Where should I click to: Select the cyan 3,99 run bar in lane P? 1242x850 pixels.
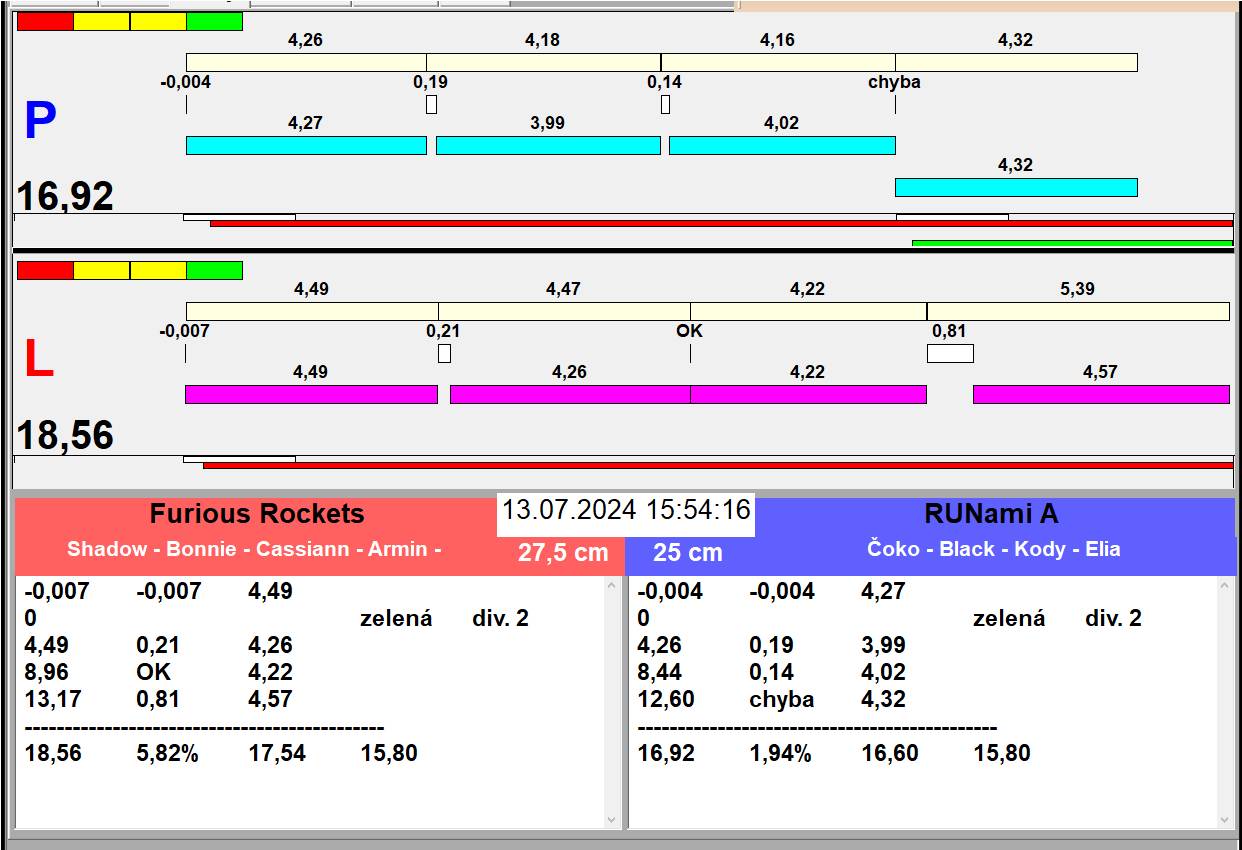548,145
